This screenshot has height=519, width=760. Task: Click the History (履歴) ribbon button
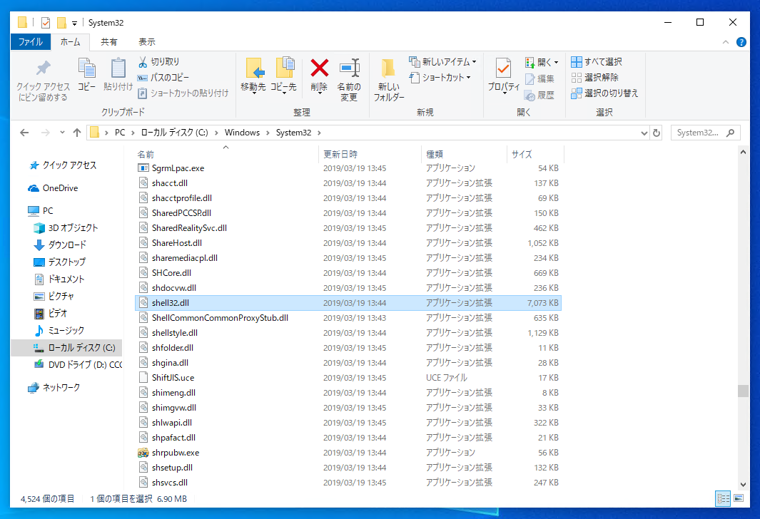[539, 95]
